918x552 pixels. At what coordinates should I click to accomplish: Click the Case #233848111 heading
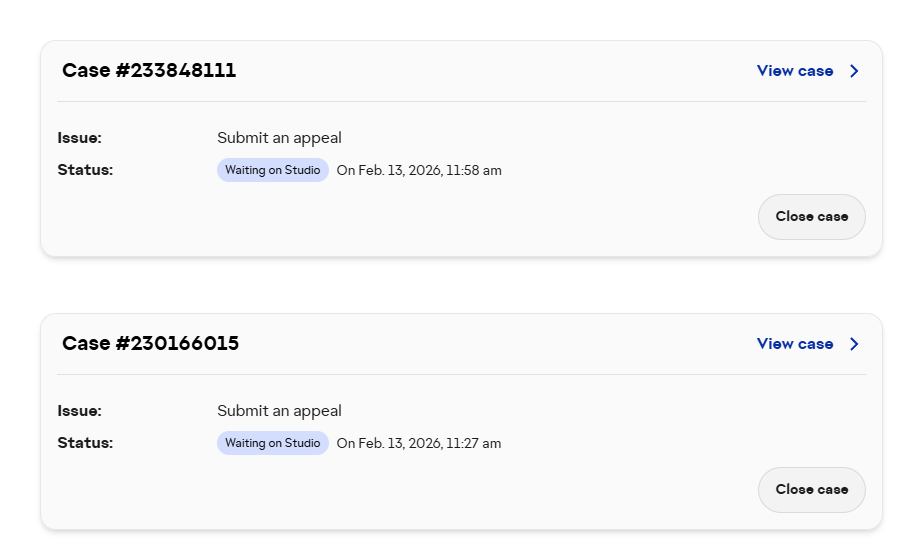pos(149,70)
